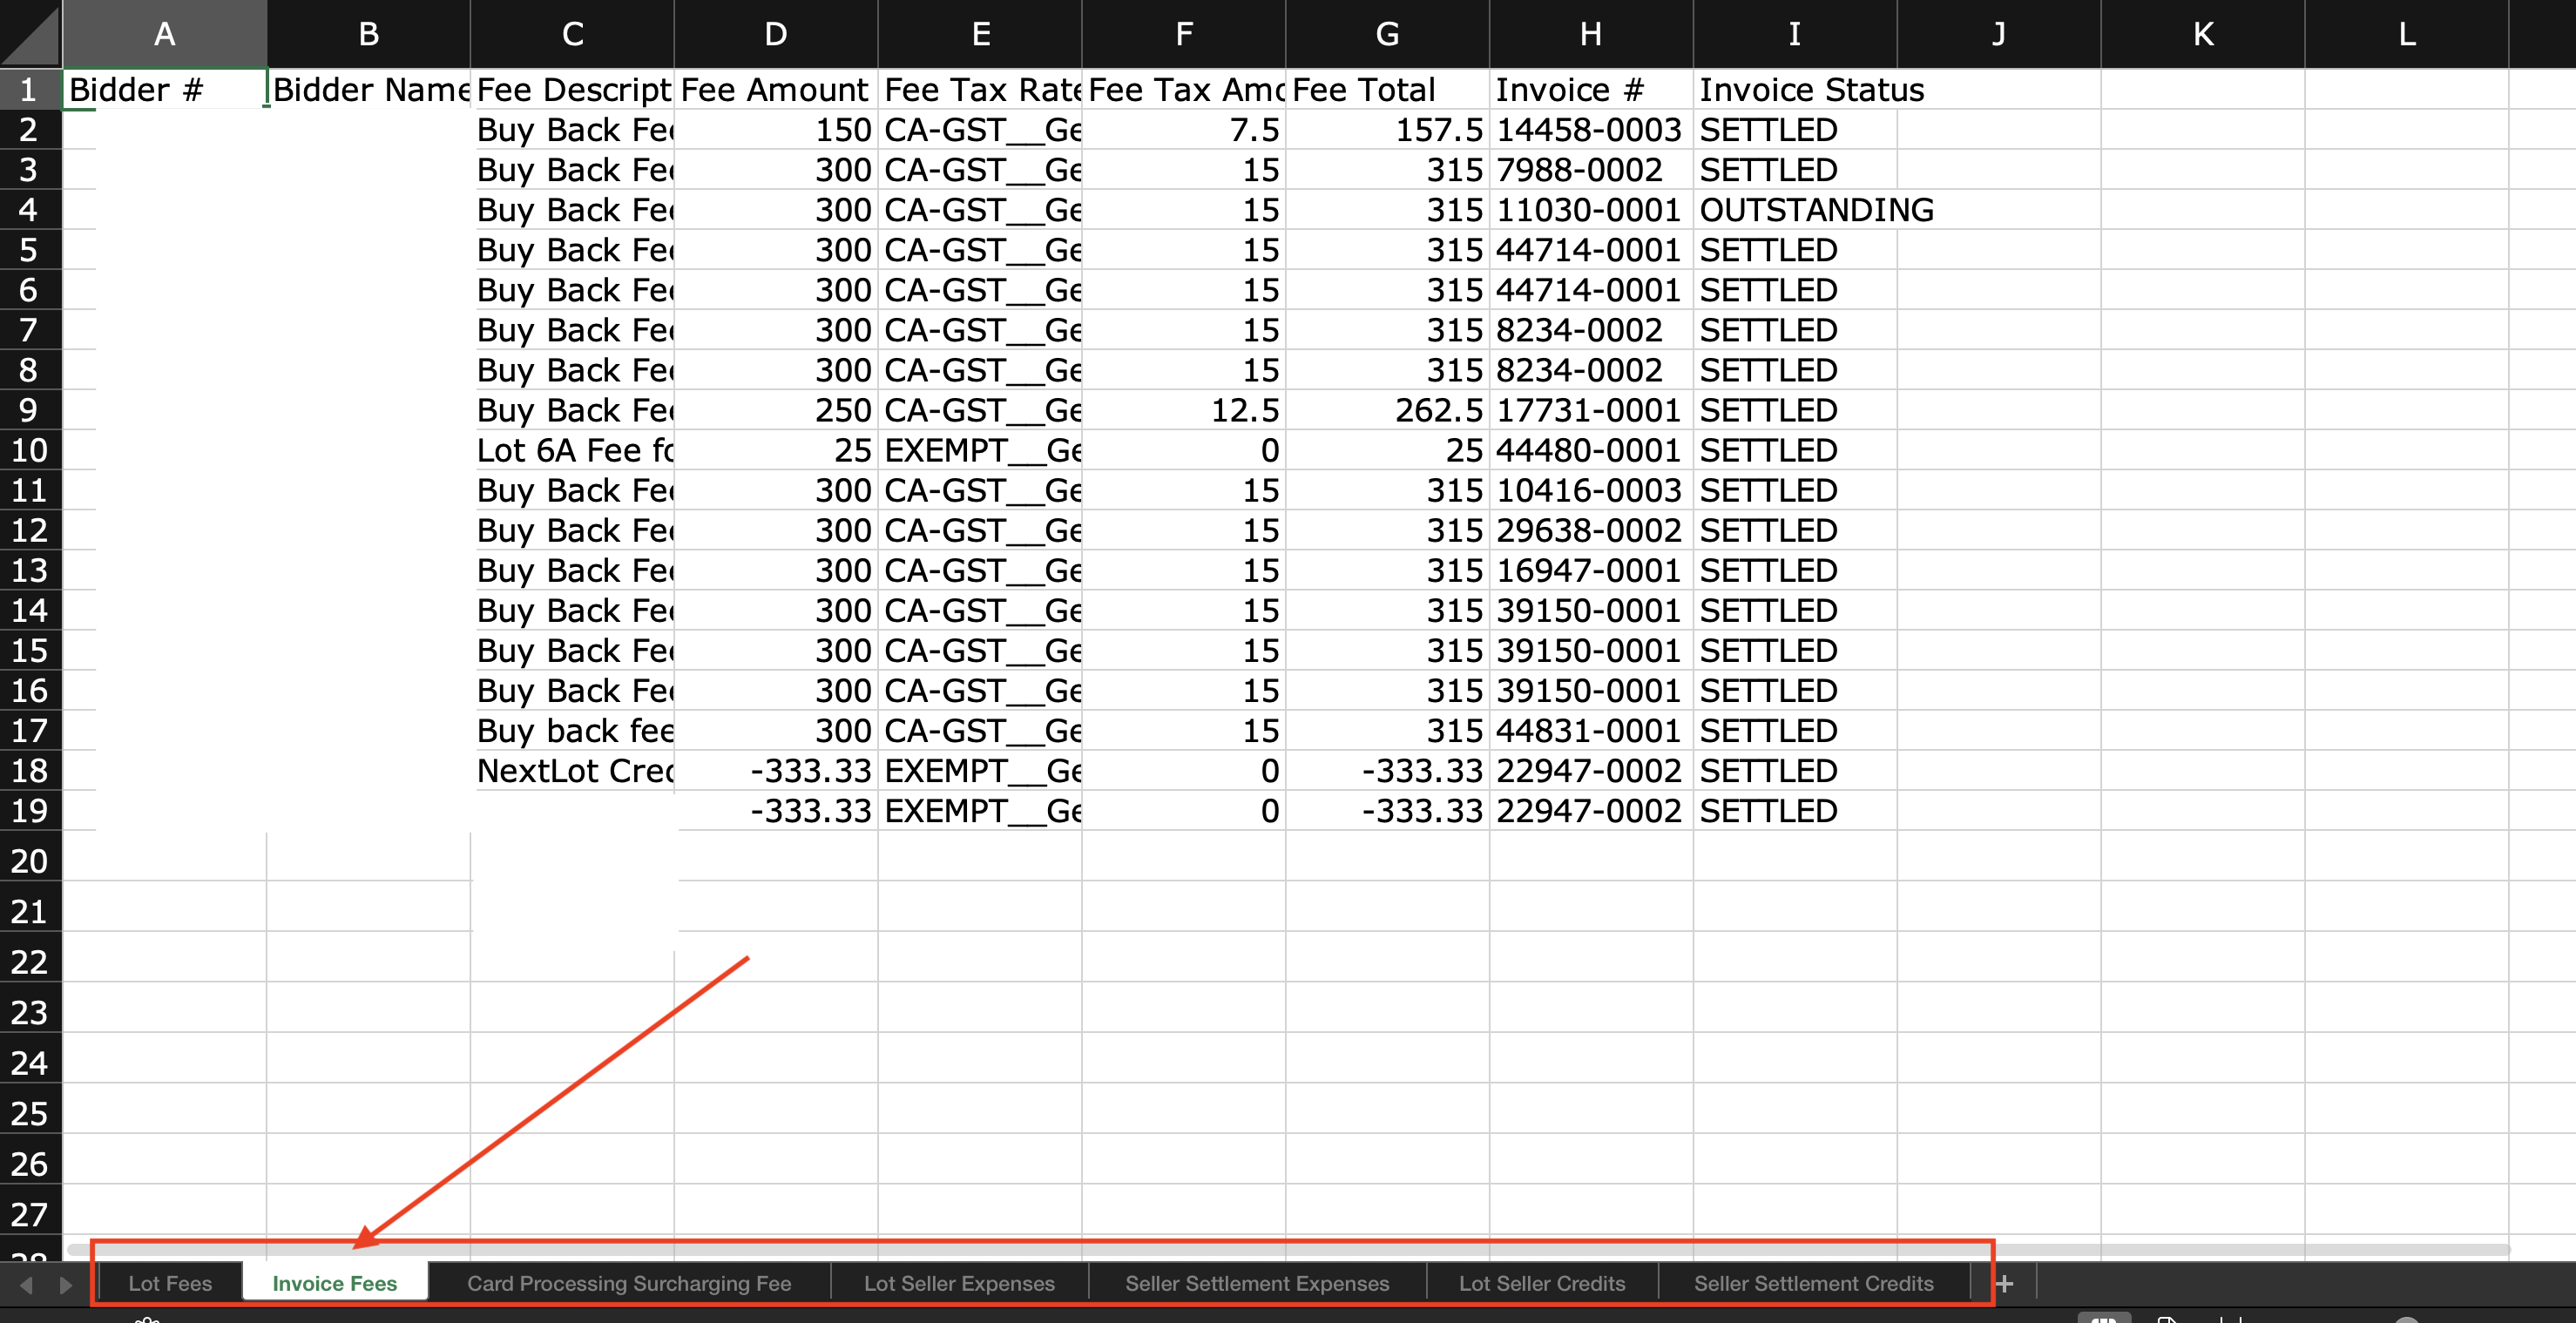Open the Lot Seller Expenses sheet
The height and width of the screenshot is (1323, 2576).
click(x=959, y=1283)
